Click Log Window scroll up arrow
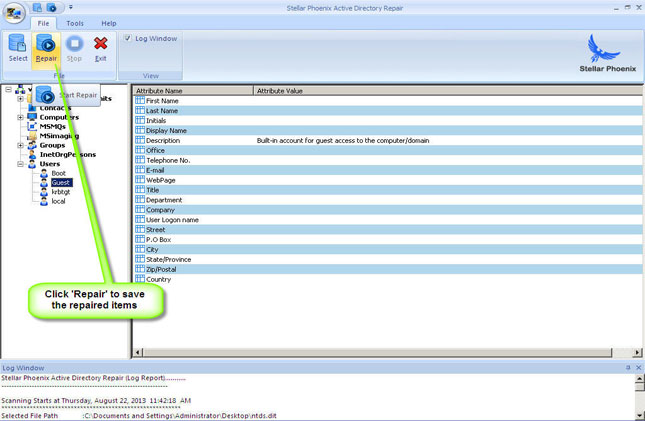Image resolution: width=645 pixels, height=421 pixels. pyautogui.click(x=639, y=378)
